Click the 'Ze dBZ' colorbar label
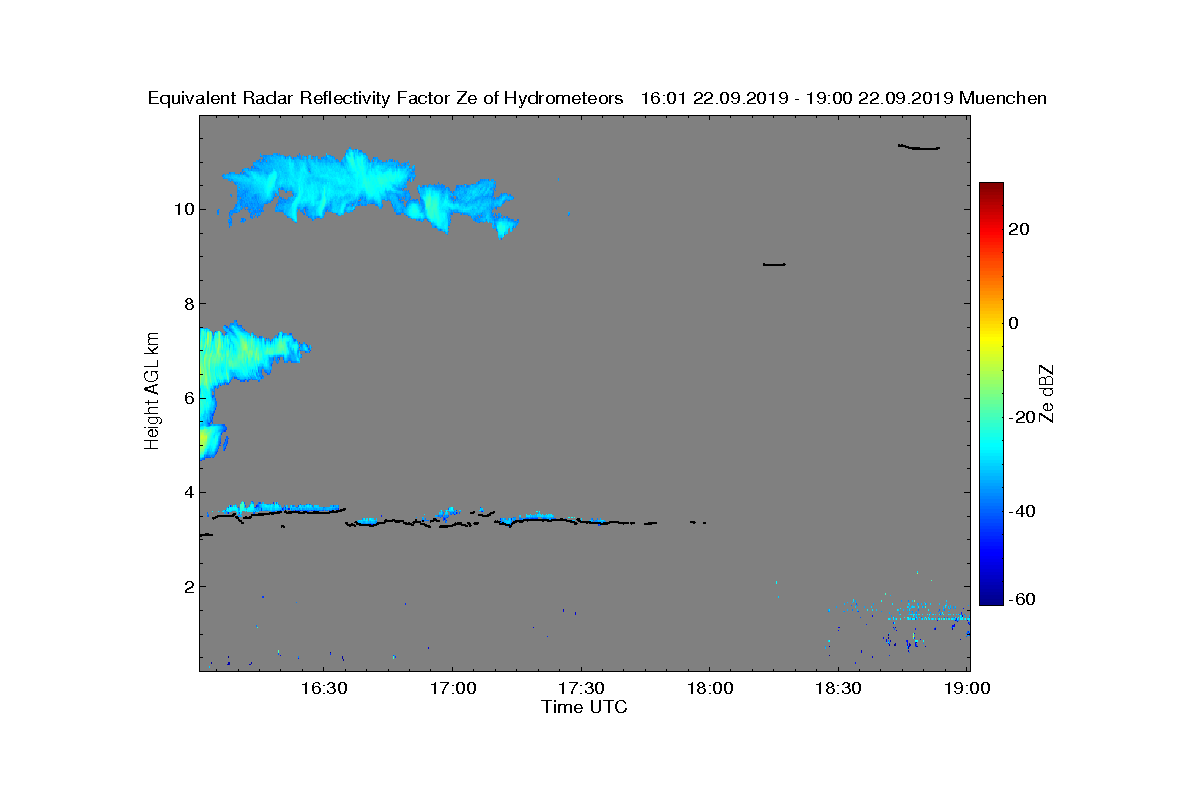This screenshot has height=800, width=1200. coord(1048,394)
